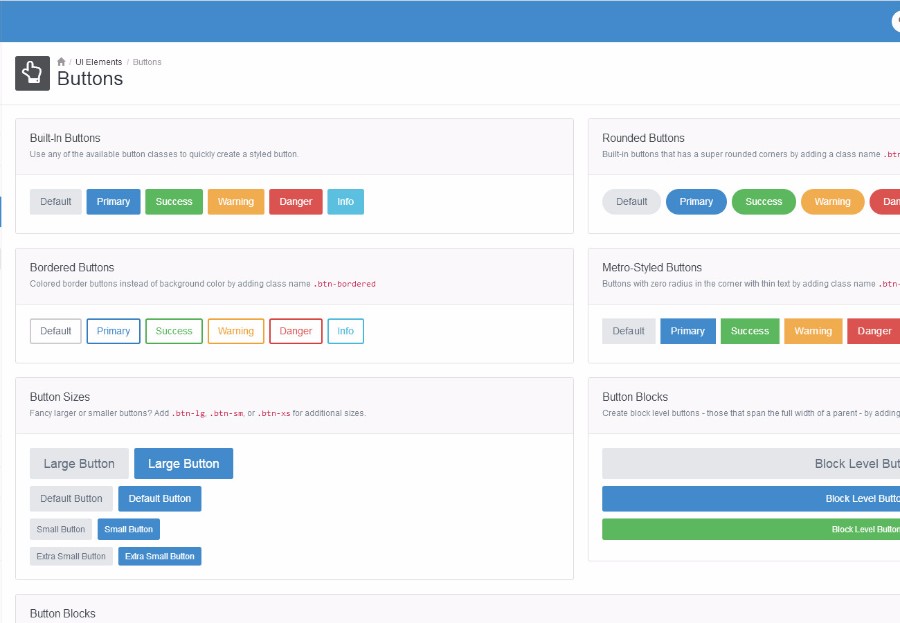Click the Button Sizes panel heading
The width and height of the screenshot is (900, 623).
[x=60, y=397]
